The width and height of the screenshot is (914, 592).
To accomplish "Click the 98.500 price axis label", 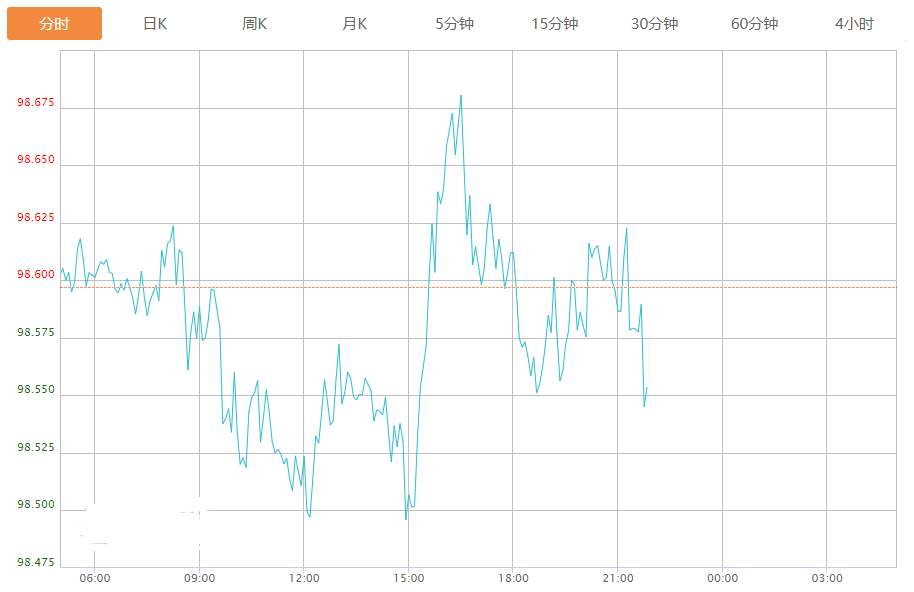I will [36, 506].
